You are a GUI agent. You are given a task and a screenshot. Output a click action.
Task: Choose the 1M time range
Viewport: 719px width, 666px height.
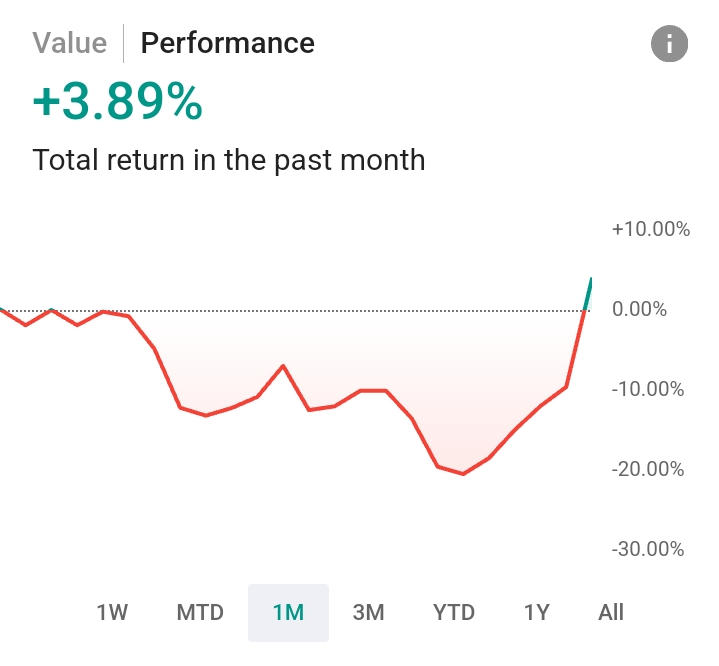(x=288, y=612)
